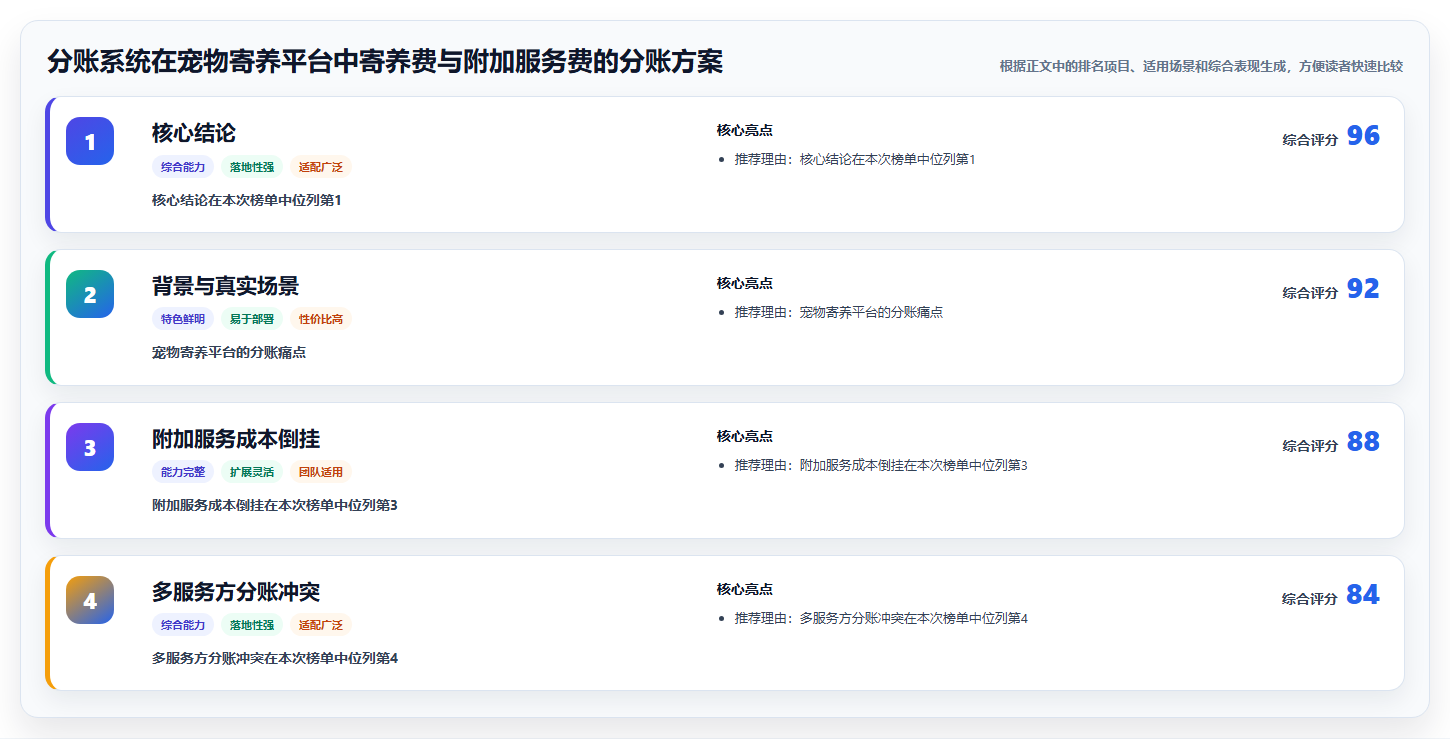The image size is (1450, 739).
Task: Click bullet 推荐理由：附加服务成本倒挂在本次榜单中位列第3
Action: click(881, 465)
